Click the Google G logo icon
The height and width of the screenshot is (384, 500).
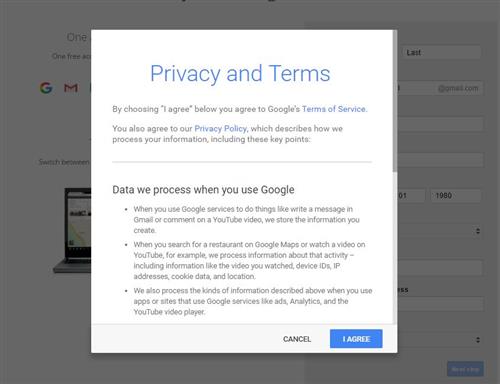pos(46,88)
